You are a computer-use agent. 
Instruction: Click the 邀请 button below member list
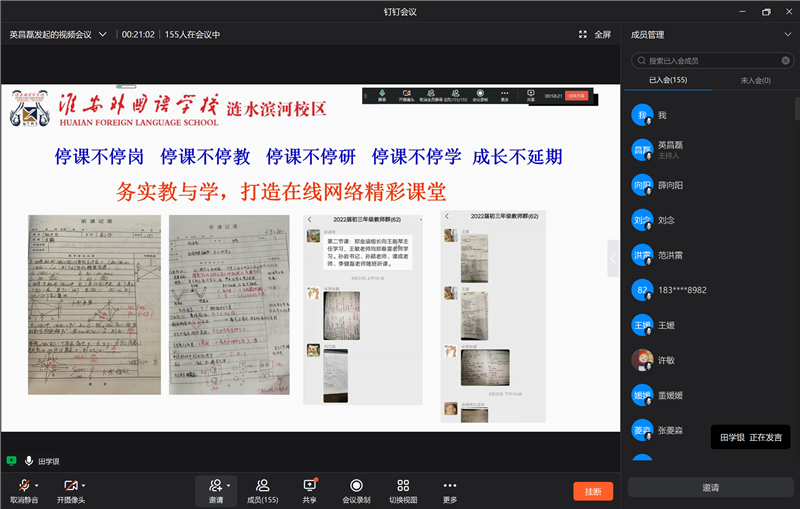coord(709,487)
